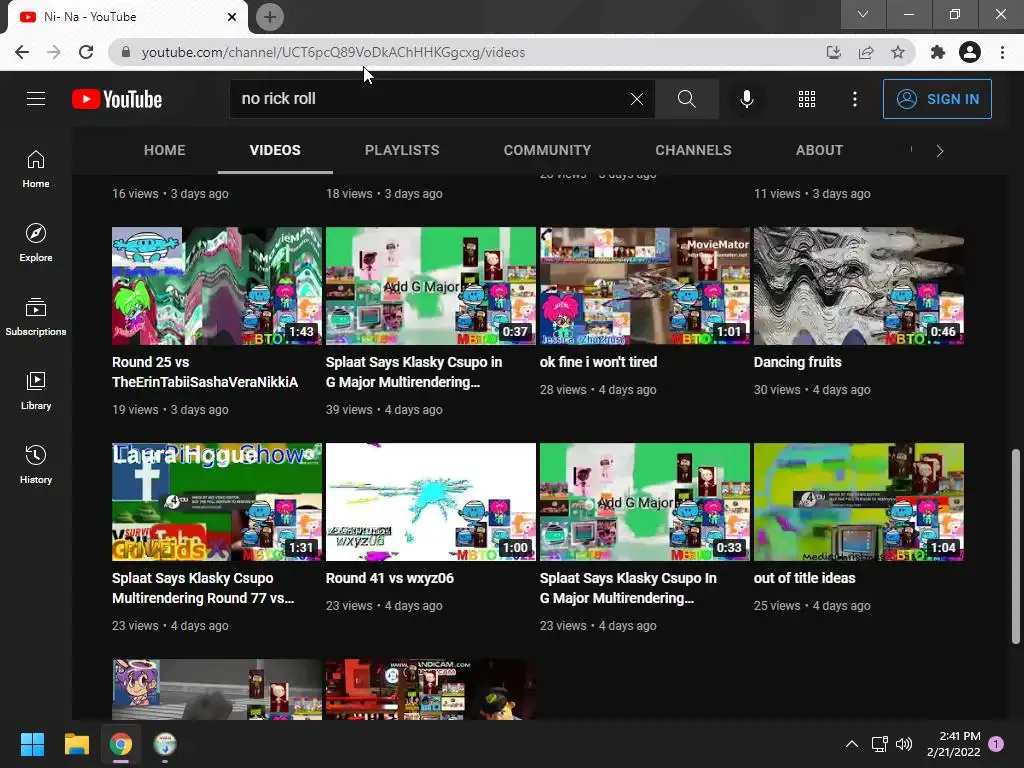Go forward with the browser forward arrow

(54, 52)
